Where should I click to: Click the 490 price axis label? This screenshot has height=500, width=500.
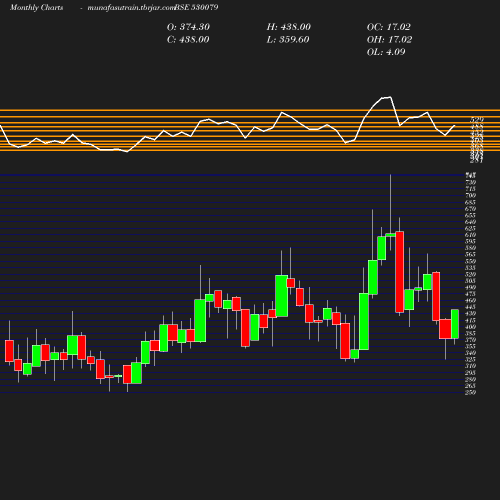click(471, 287)
